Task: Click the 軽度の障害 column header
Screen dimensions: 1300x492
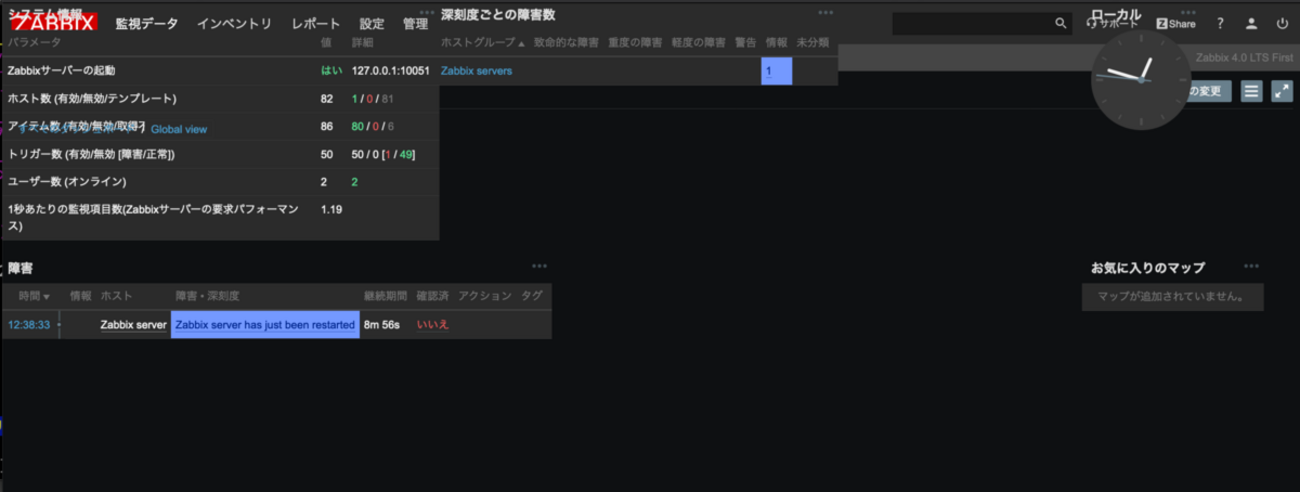Action: [x=699, y=43]
